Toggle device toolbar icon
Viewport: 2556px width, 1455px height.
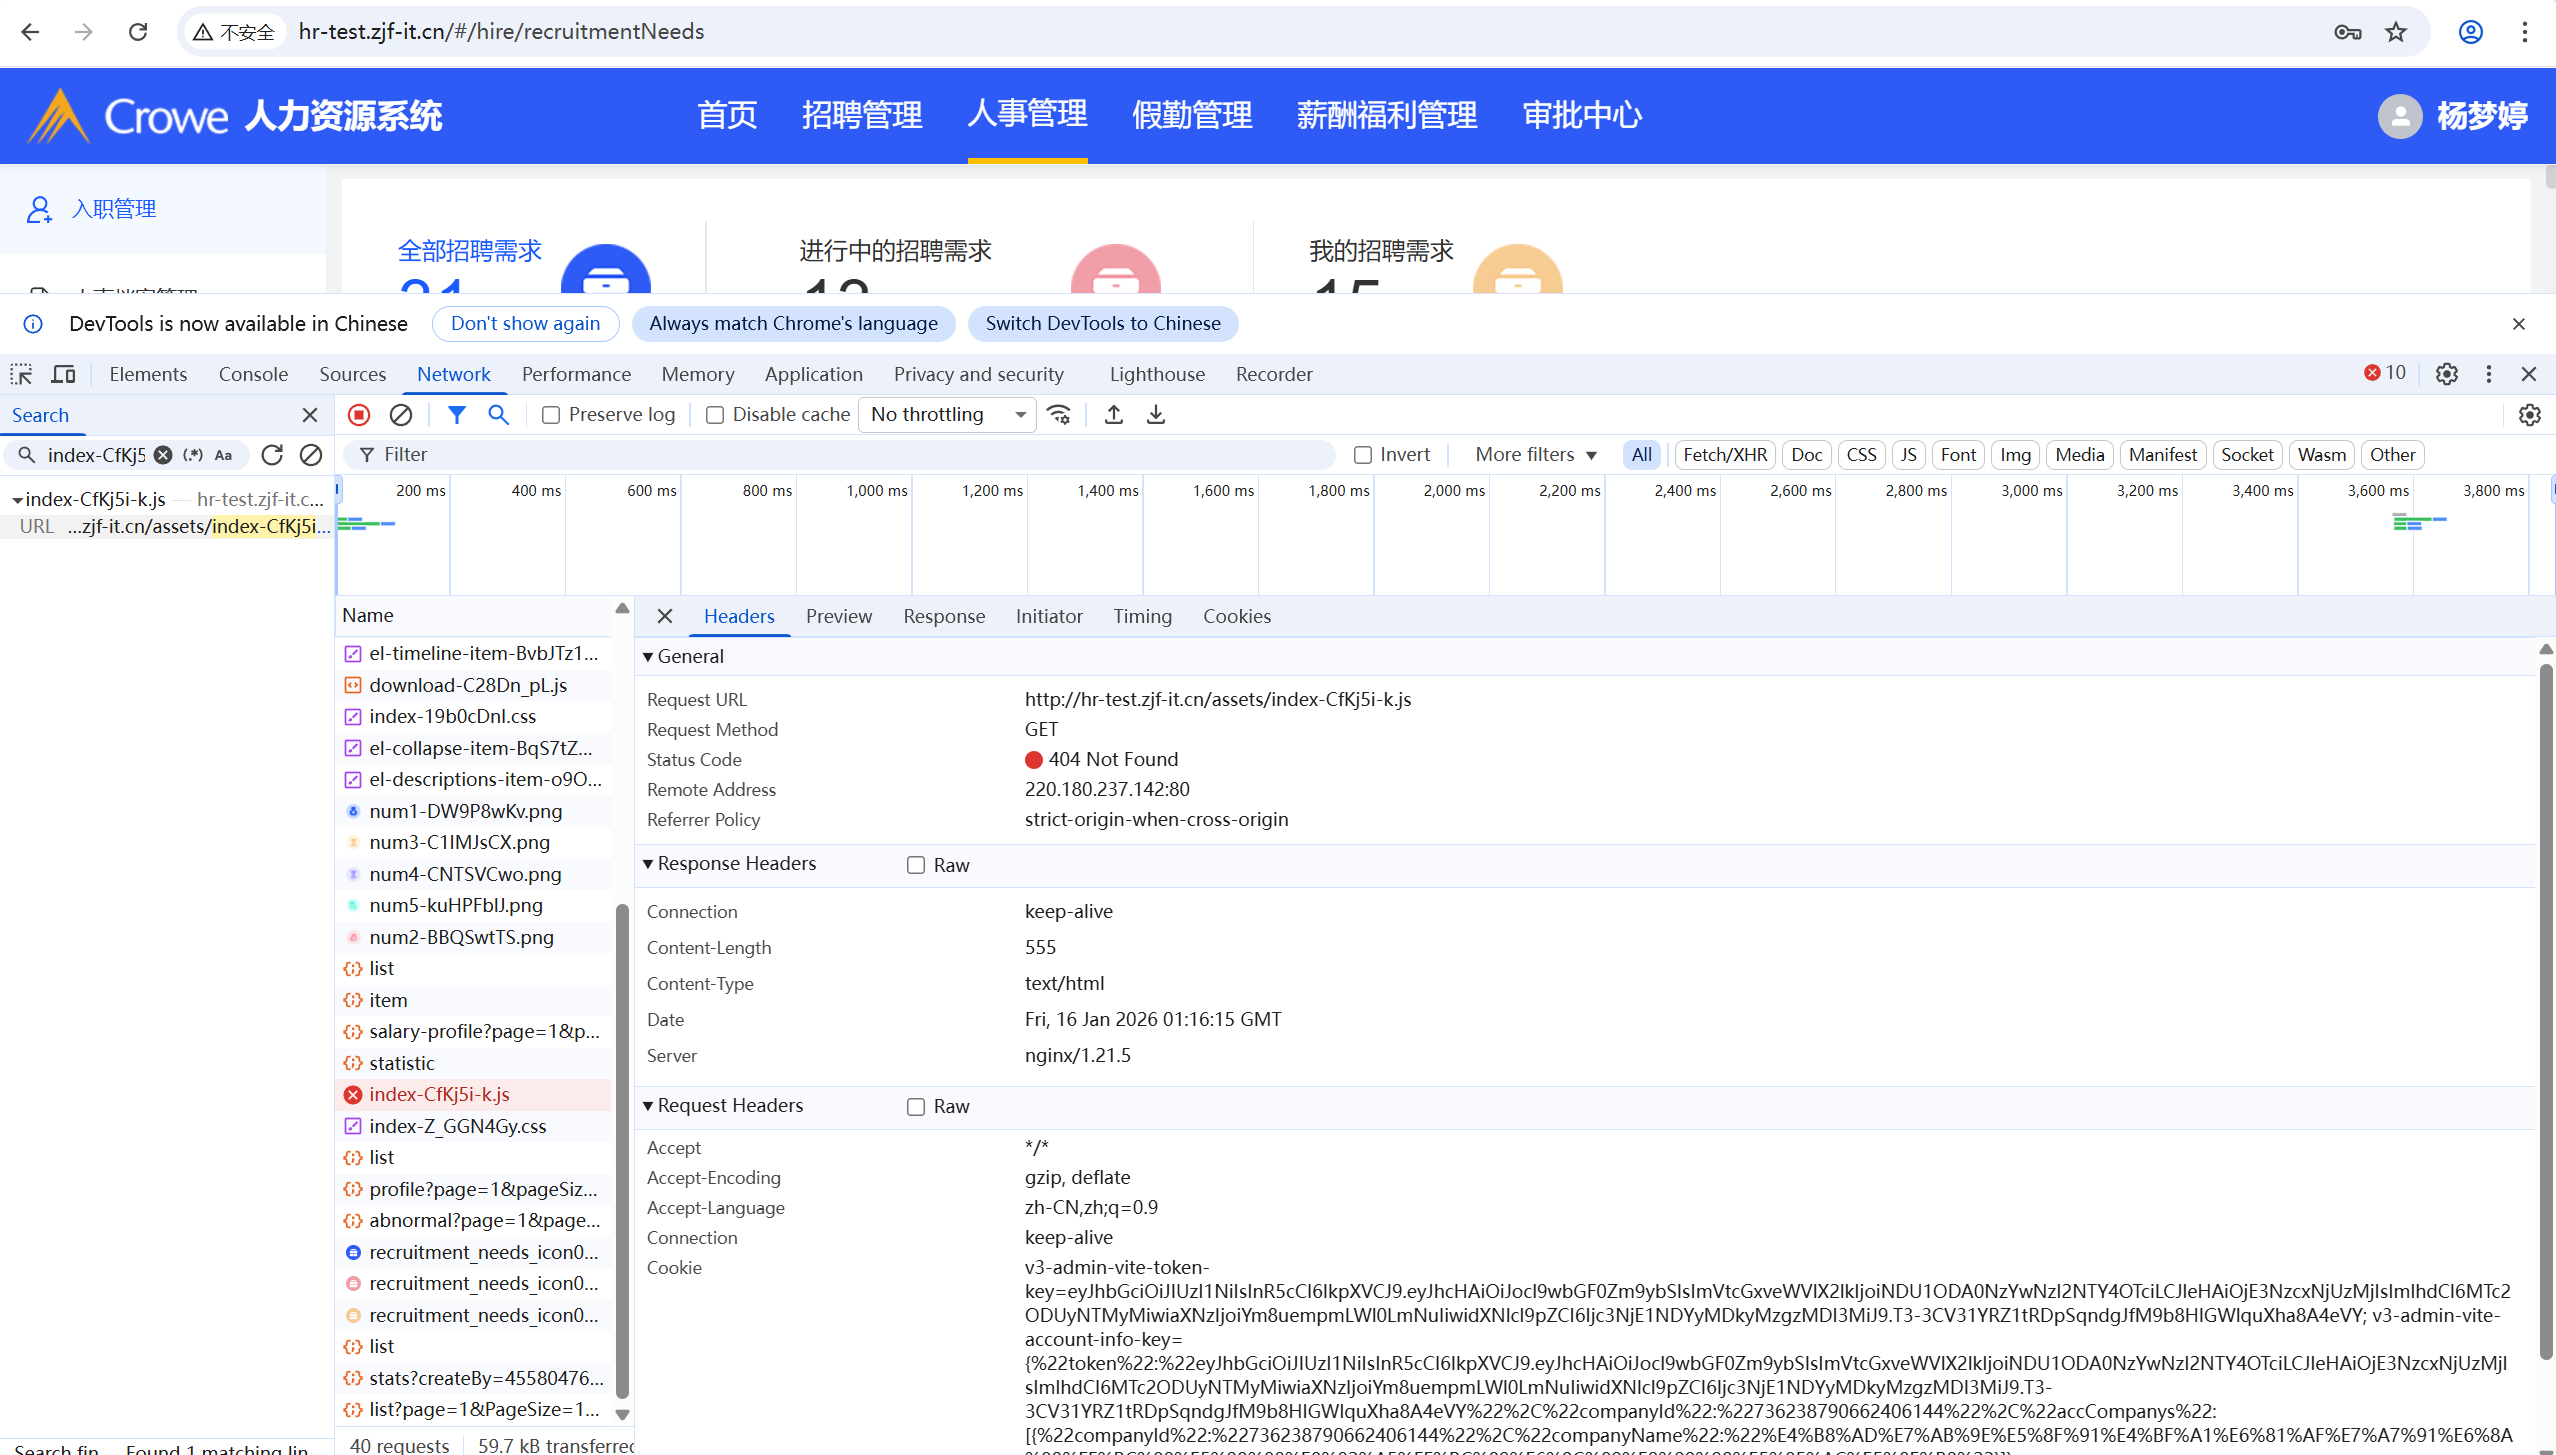63,374
